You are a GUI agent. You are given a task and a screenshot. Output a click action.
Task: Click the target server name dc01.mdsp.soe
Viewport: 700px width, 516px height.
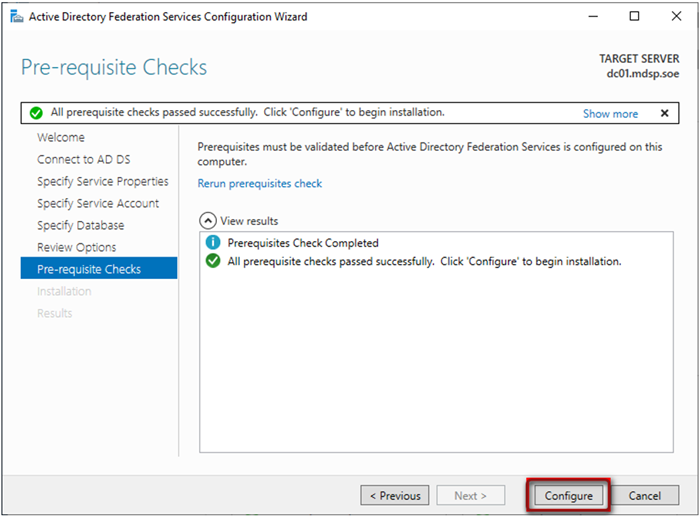tap(642, 74)
